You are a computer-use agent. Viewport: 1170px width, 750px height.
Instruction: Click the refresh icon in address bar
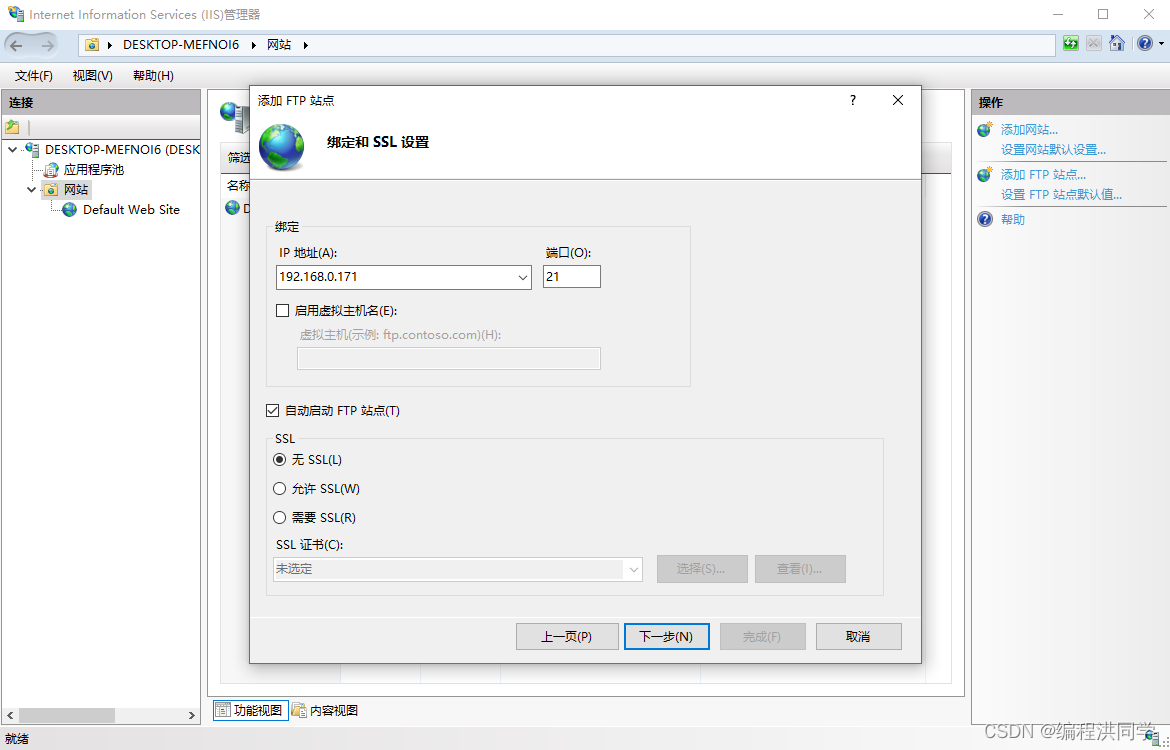click(1071, 44)
